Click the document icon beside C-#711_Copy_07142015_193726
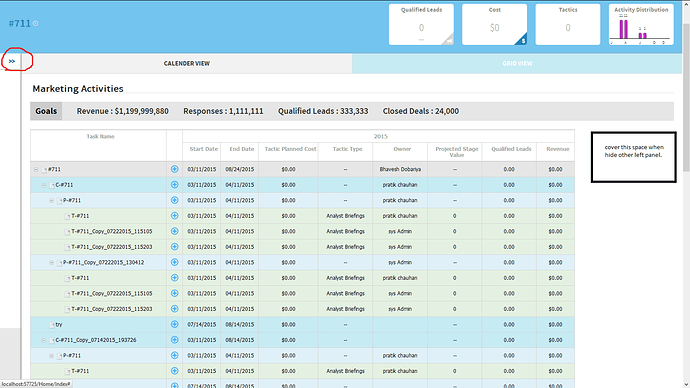 [x=51, y=340]
